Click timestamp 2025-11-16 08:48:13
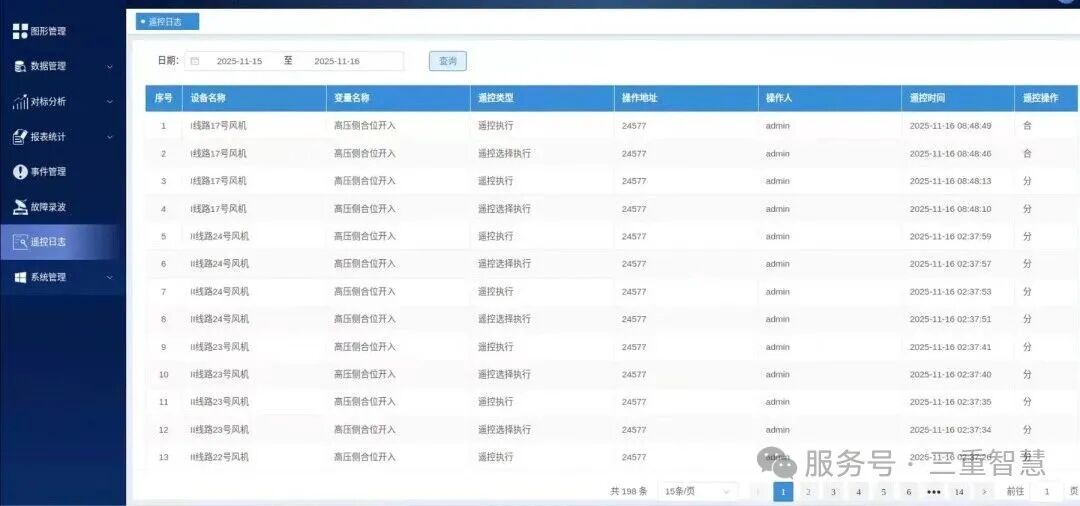The height and width of the screenshot is (506, 1080). 951,181
